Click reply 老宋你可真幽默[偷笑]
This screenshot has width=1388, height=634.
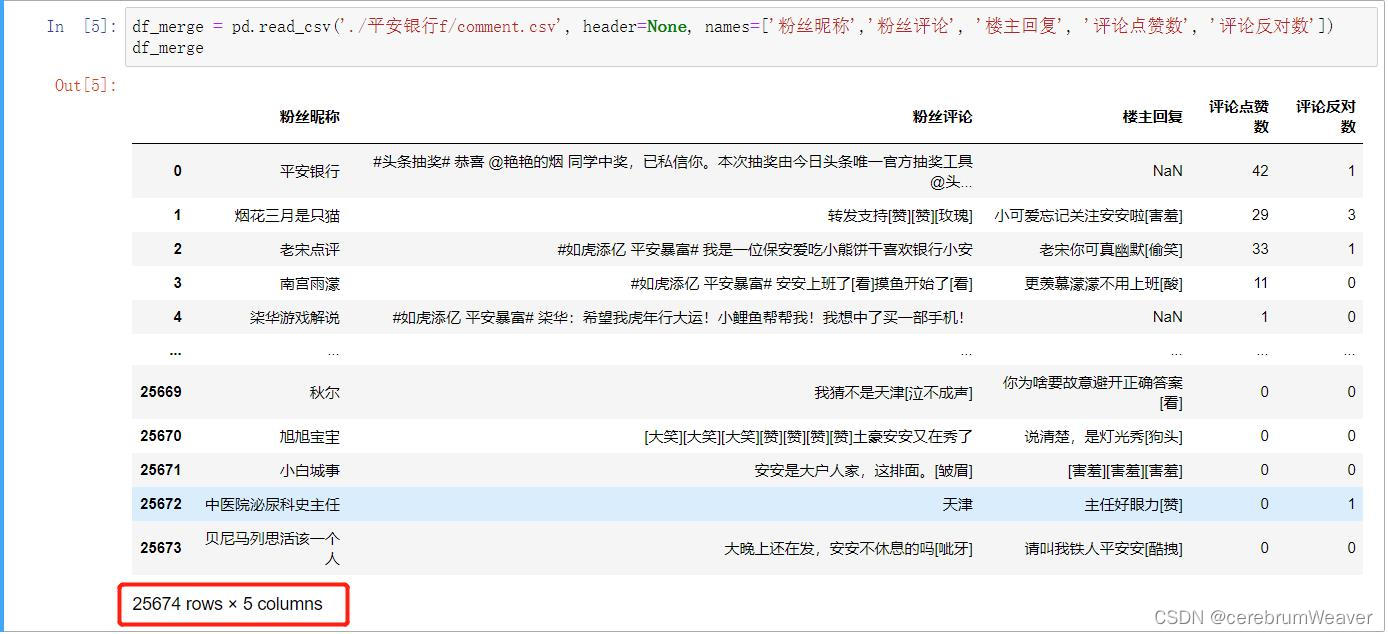pos(1111,249)
